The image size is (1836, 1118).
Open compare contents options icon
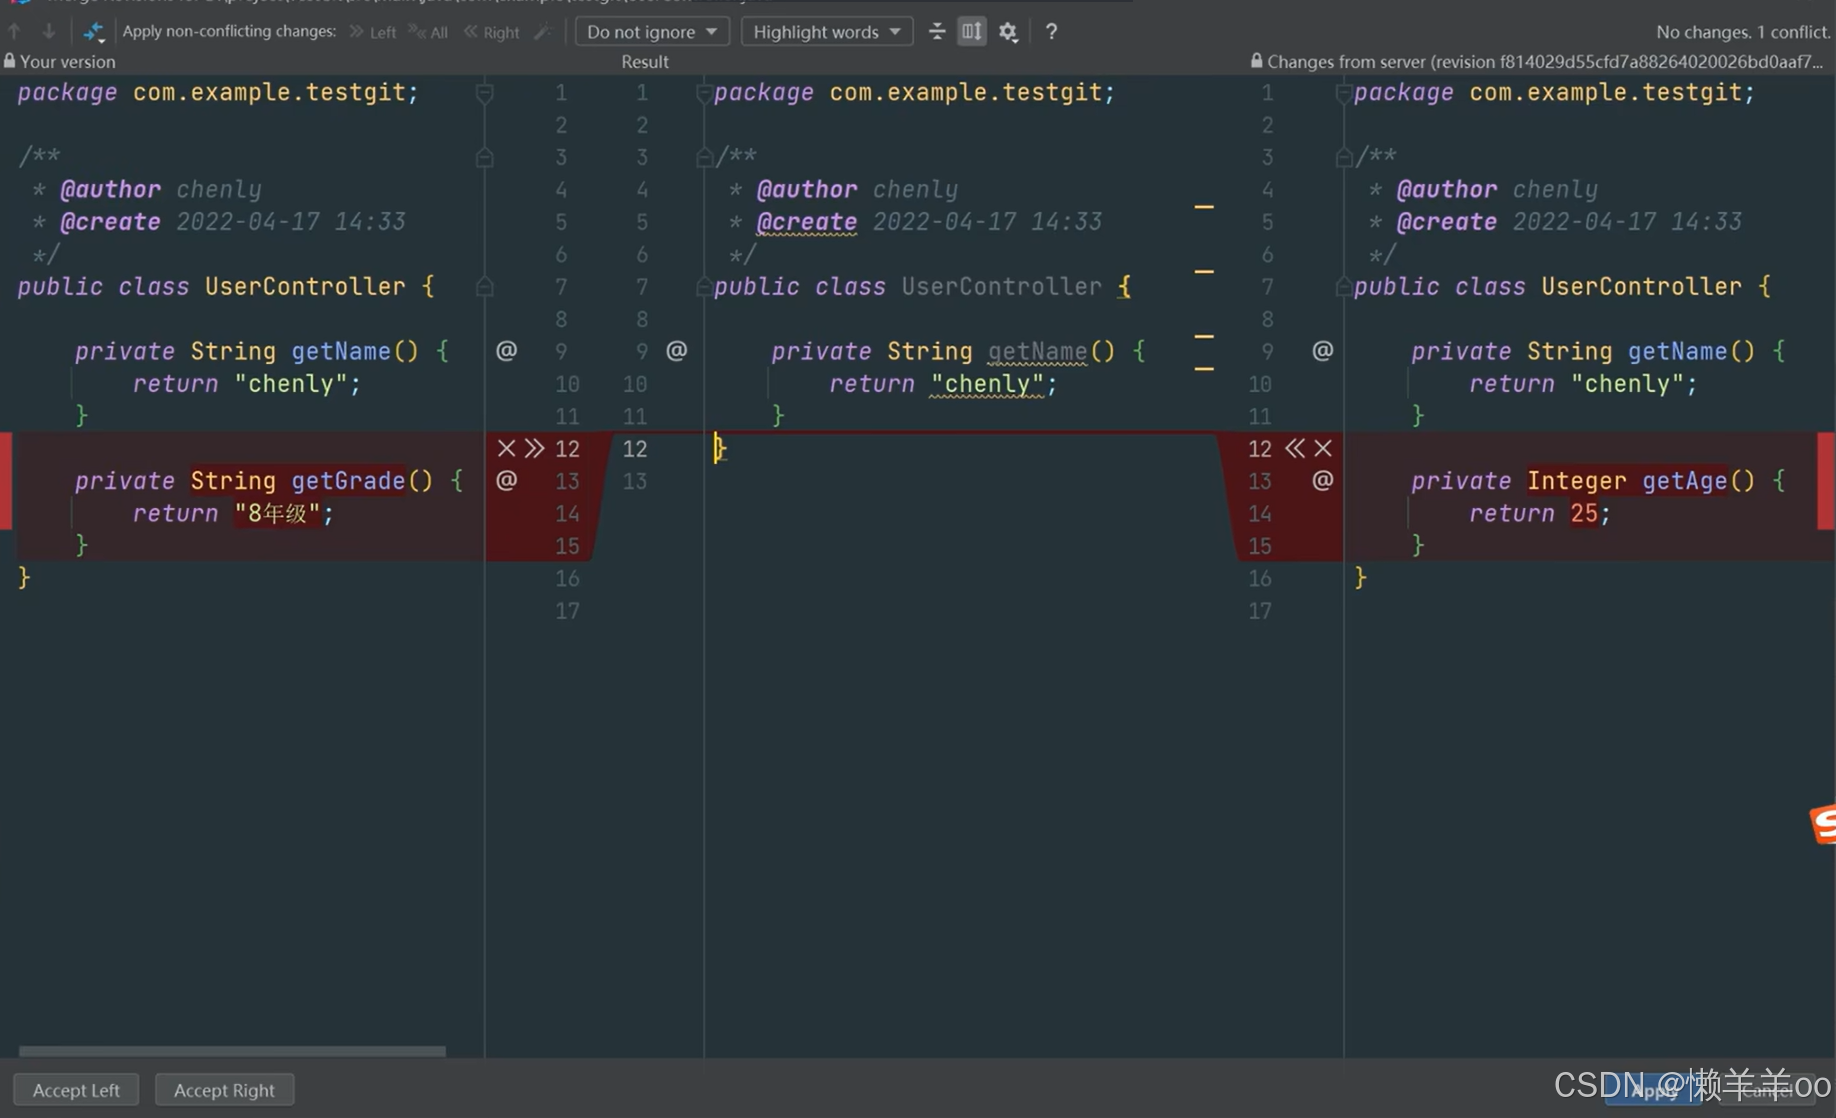(x=94, y=32)
